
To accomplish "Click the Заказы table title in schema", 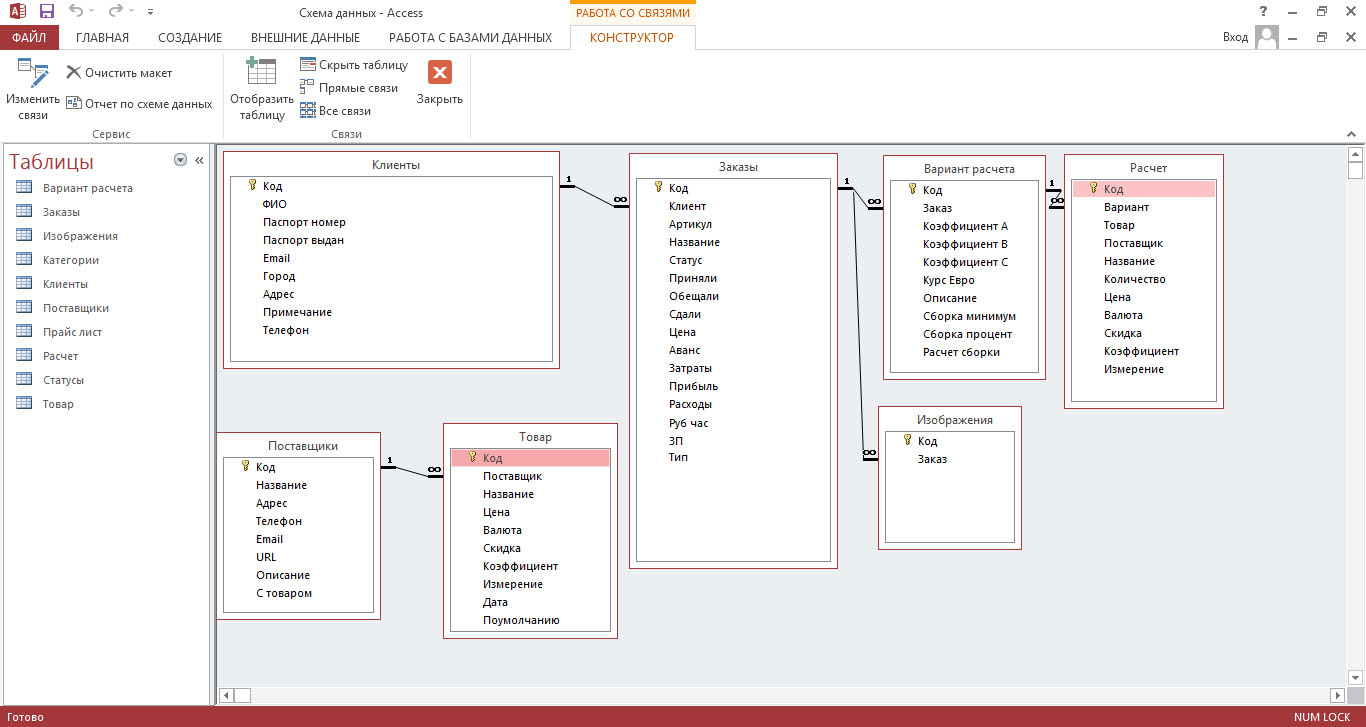I will 738,167.
